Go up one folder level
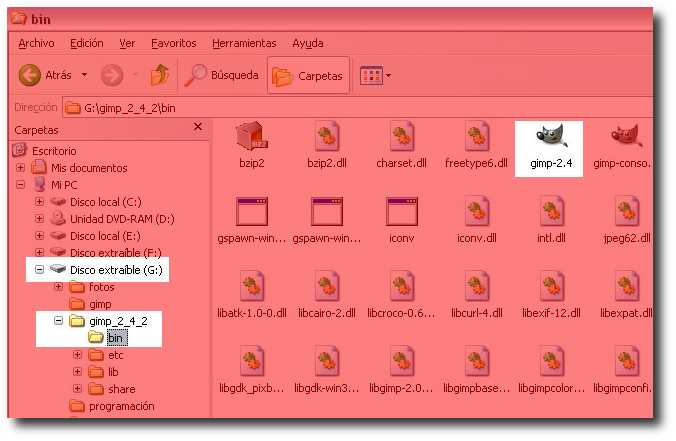 (x=159, y=75)
